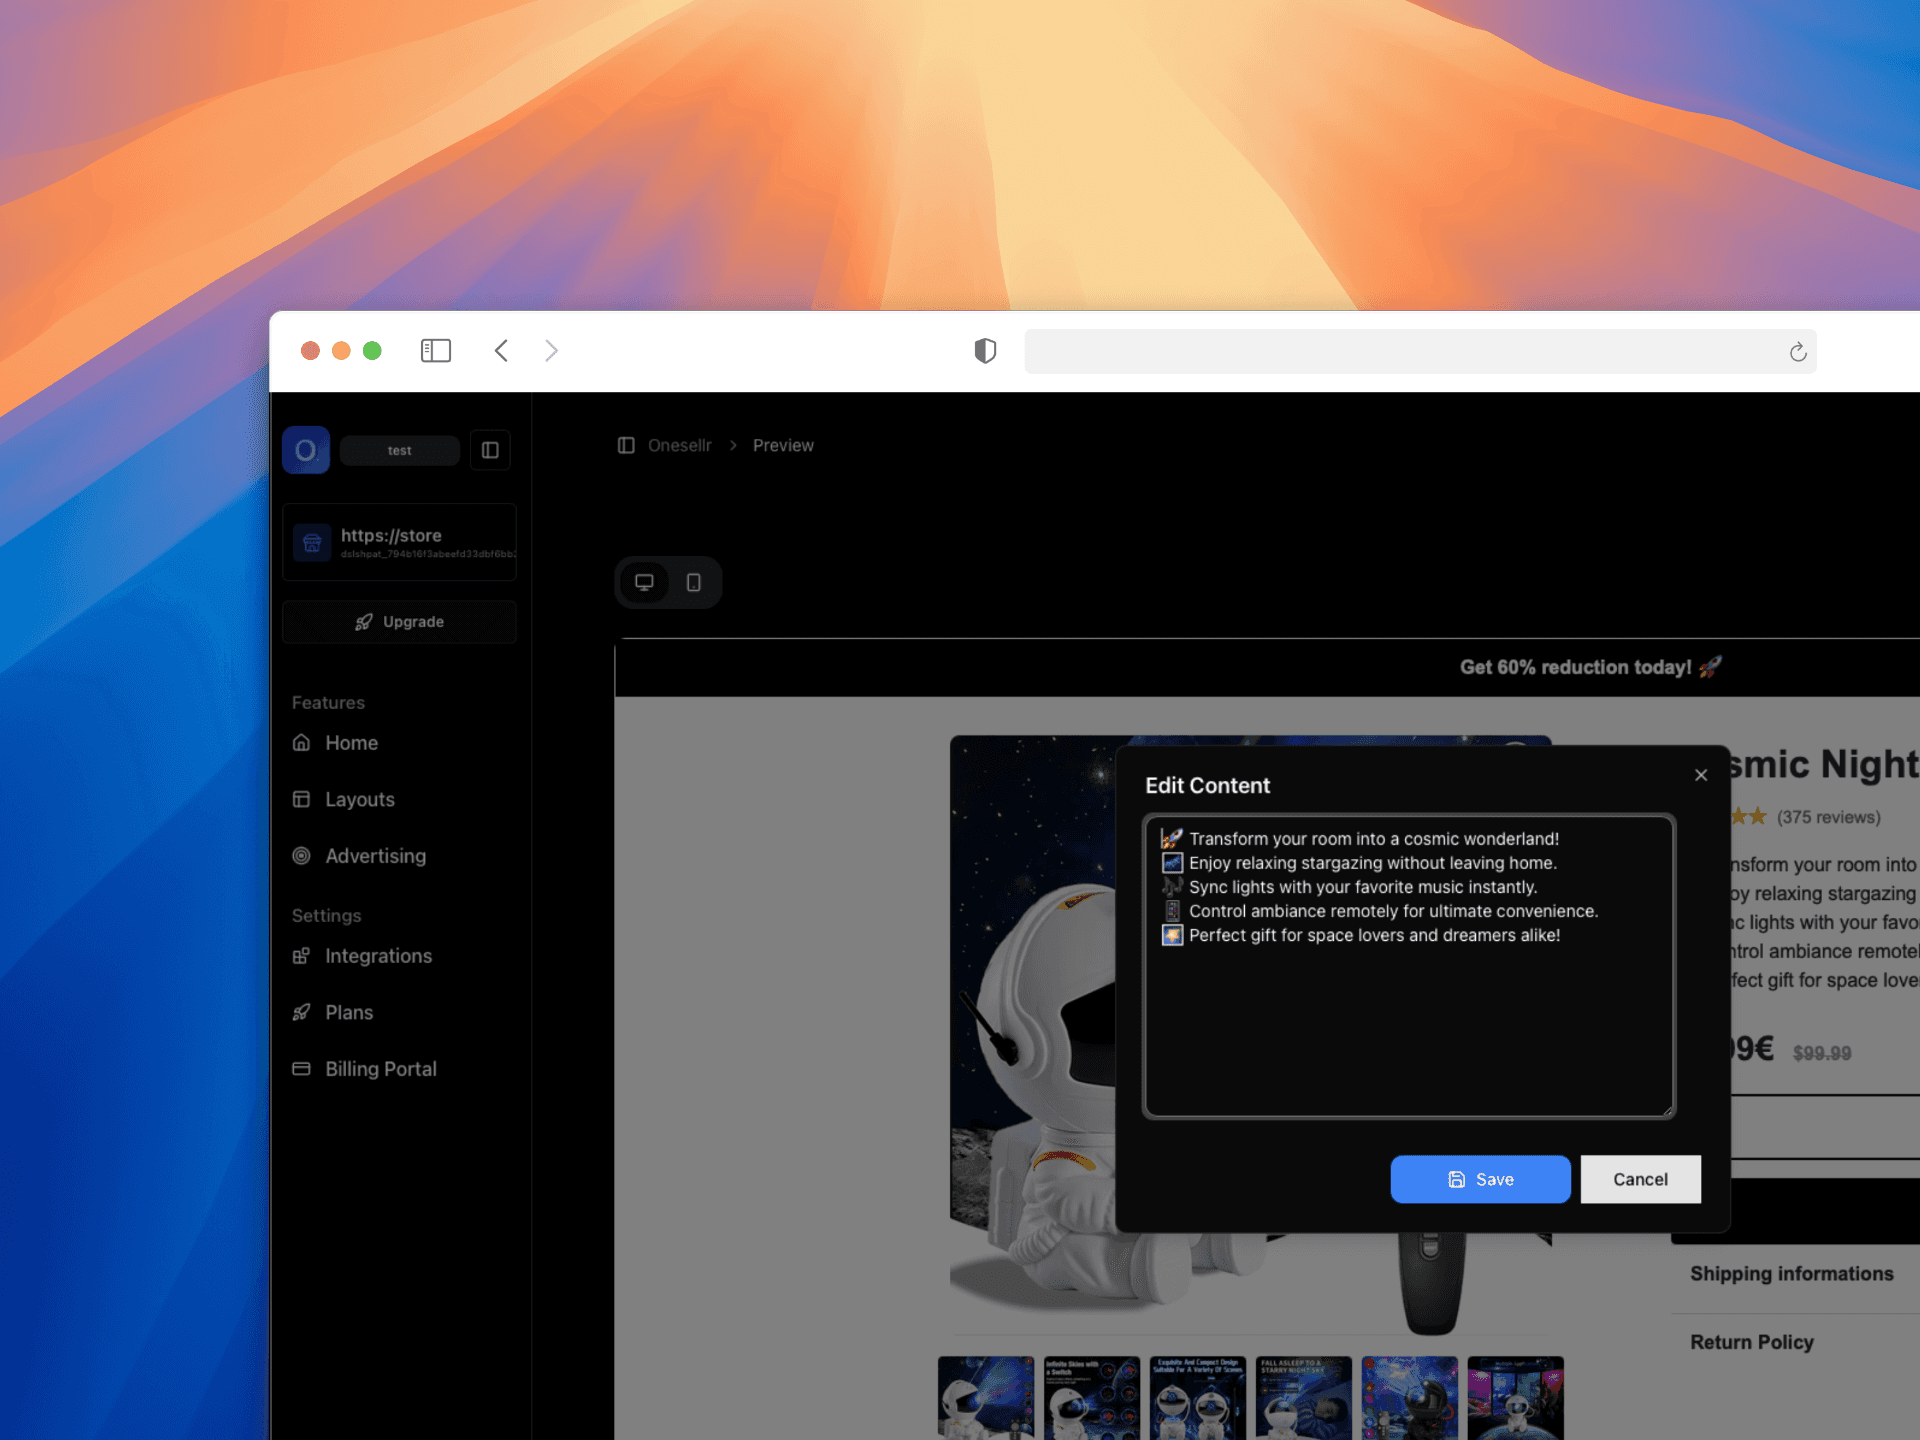Viewport: 1920px width, 1440px height.
Task: Click the Home house icon
Action: click(x=301, y=743)
